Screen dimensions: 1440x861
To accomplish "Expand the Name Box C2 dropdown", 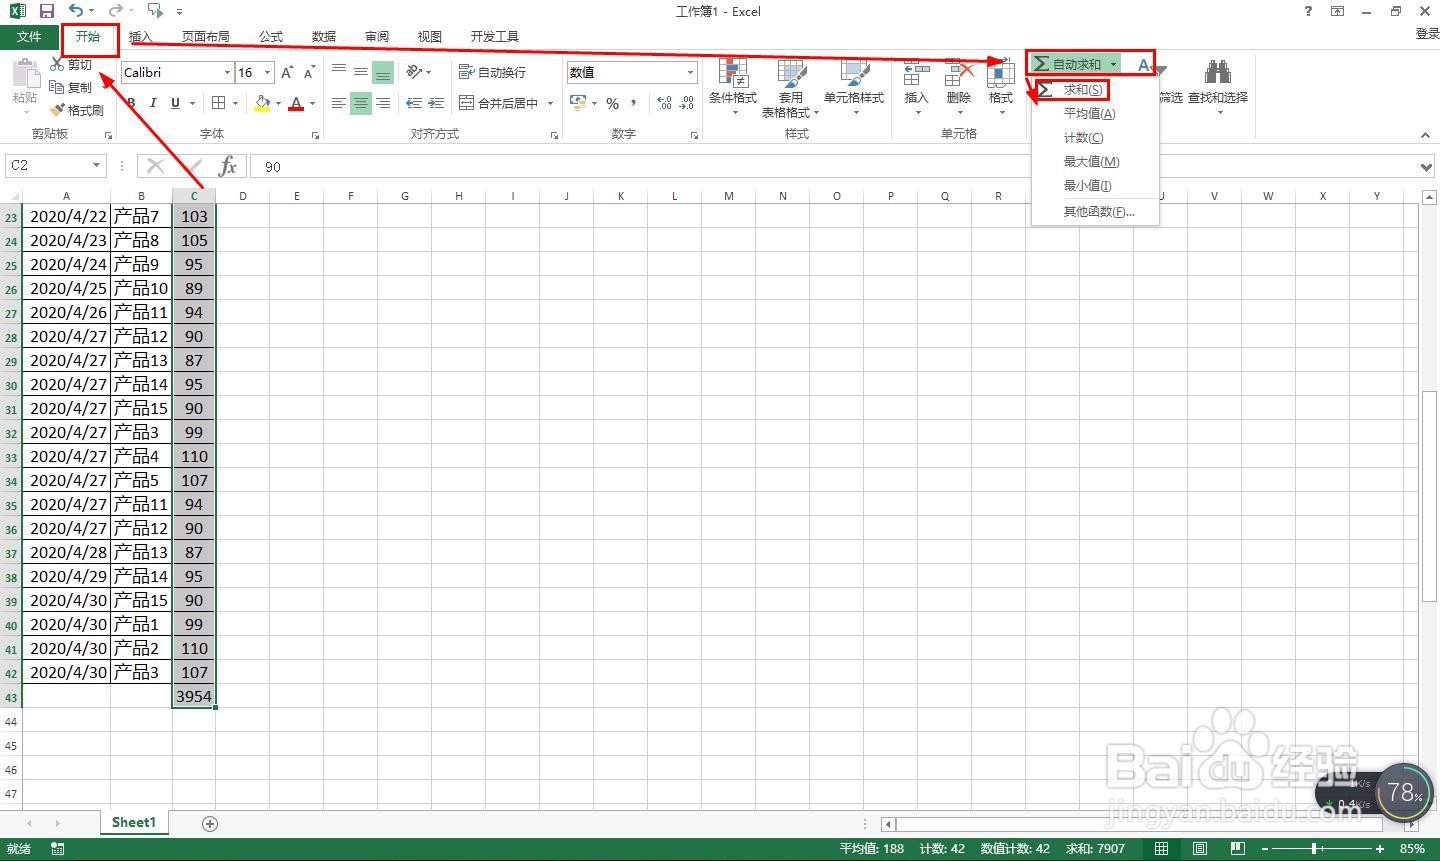I will 96,166.
